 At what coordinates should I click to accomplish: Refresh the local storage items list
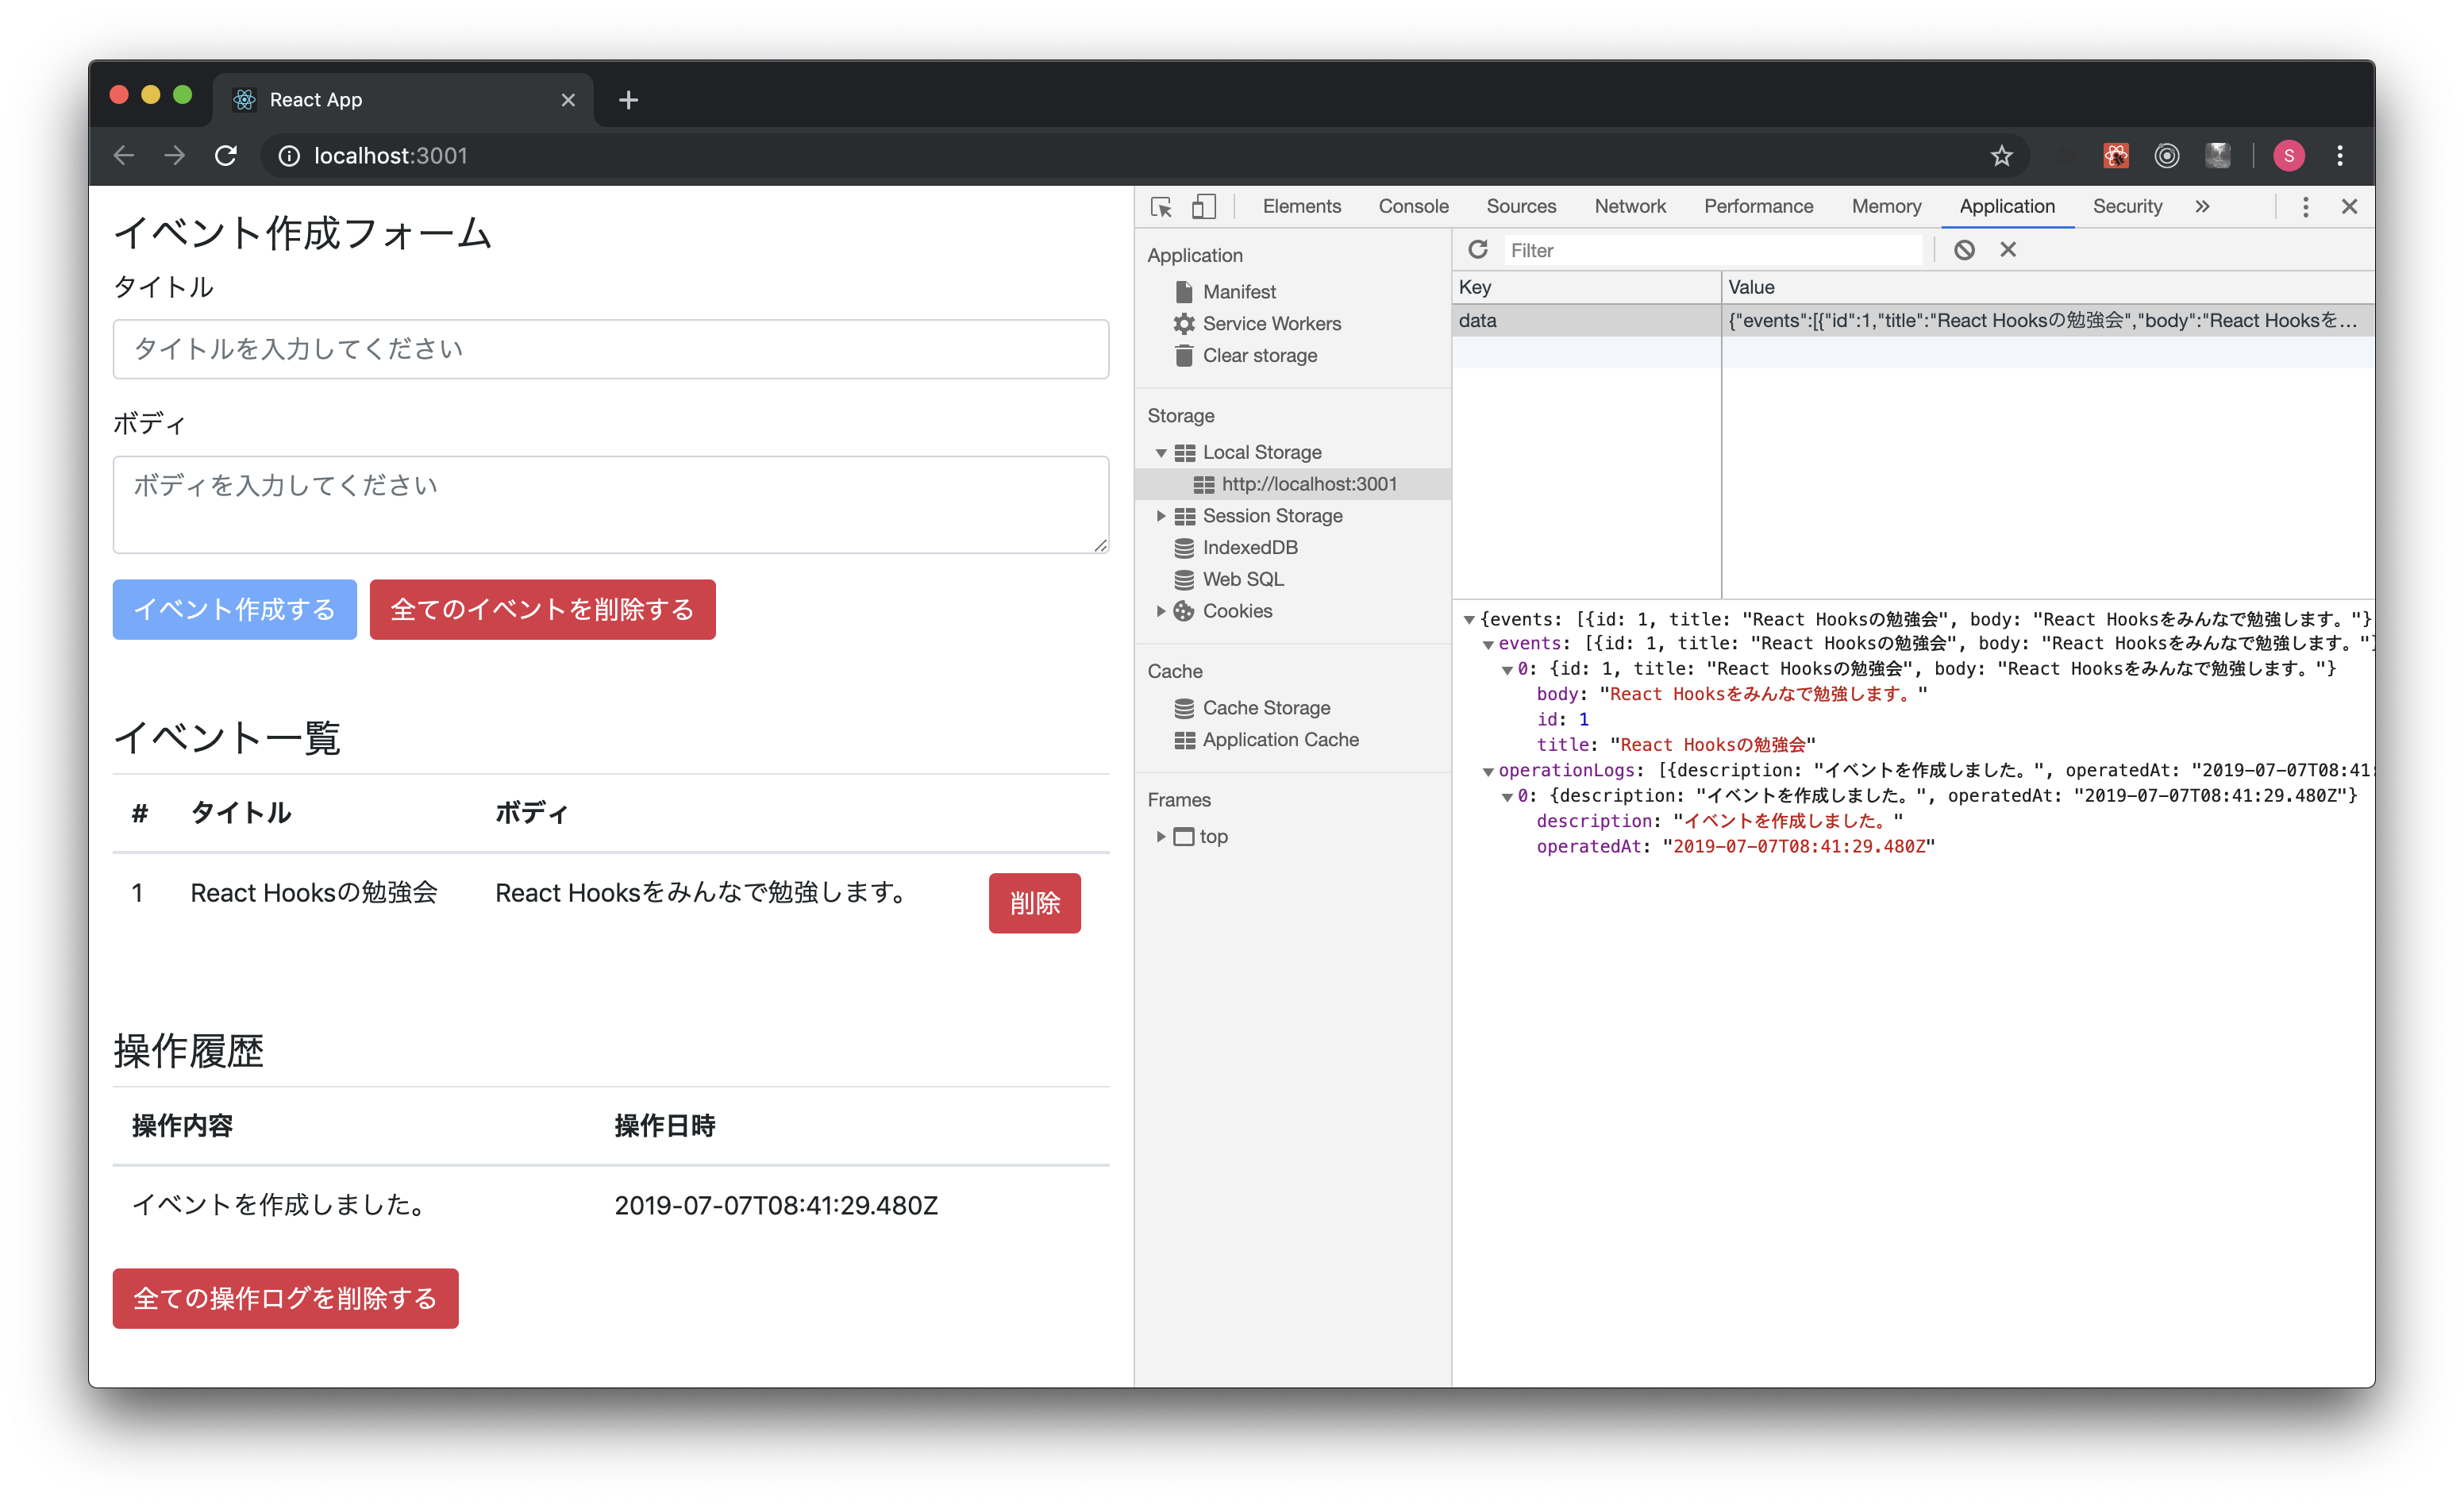(1477, 249)
